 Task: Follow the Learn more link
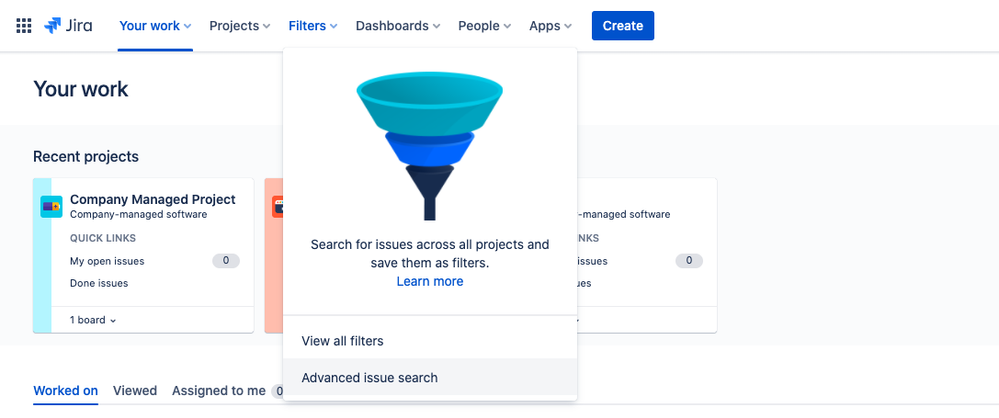pos(430,281)
